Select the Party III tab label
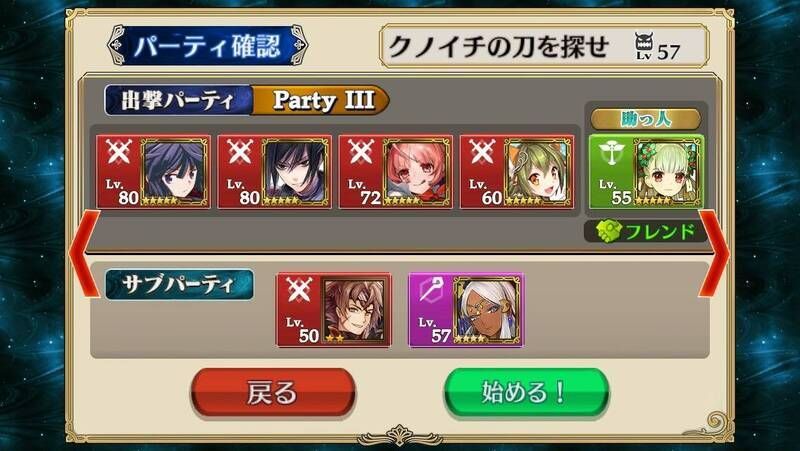Screen dimensions: 800x451 [x=323, y=100]
